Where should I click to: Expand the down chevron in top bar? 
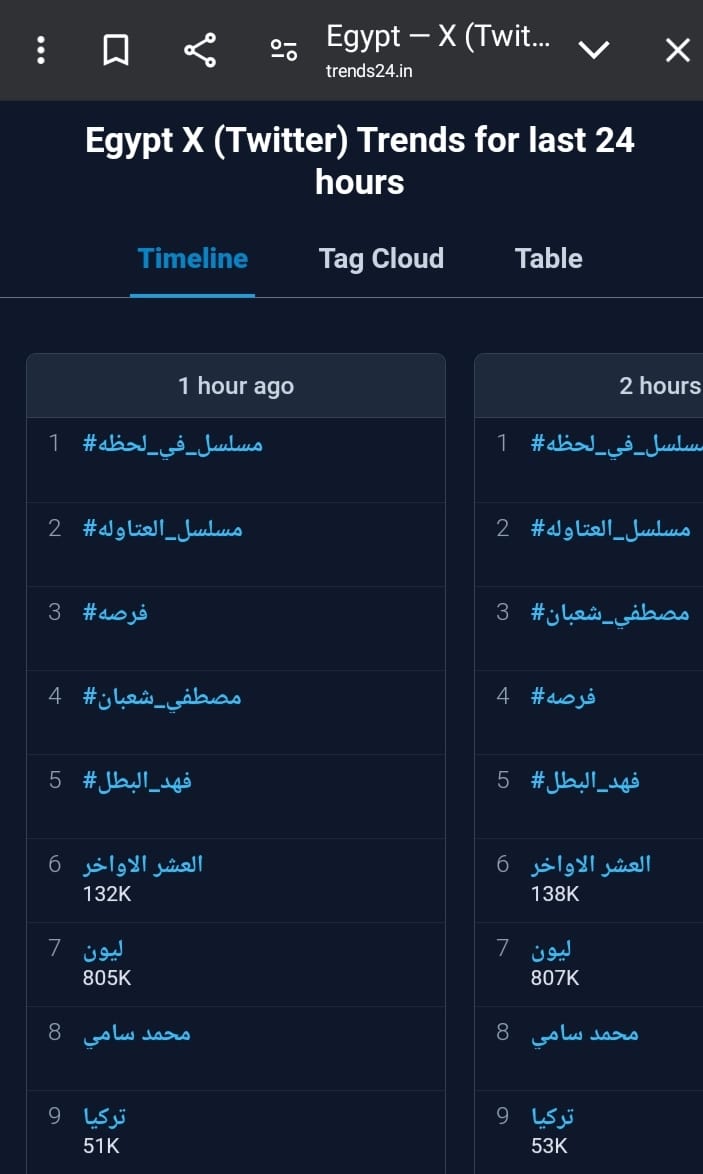point(594,50)
